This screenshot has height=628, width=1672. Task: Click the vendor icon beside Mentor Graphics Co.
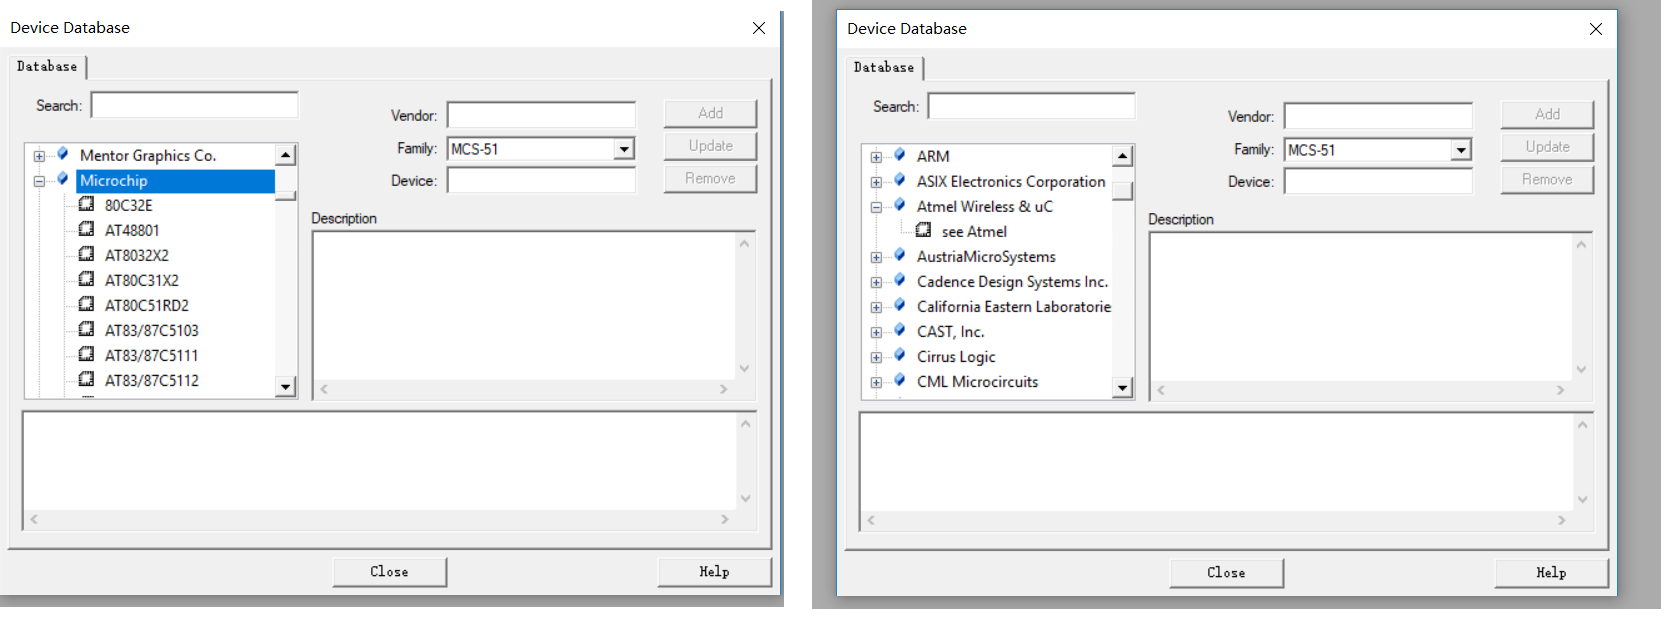[63, 154]
